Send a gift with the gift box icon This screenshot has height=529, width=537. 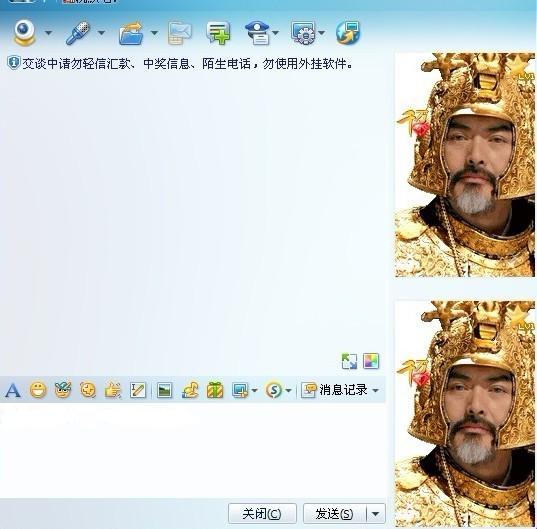click(215, 390)
